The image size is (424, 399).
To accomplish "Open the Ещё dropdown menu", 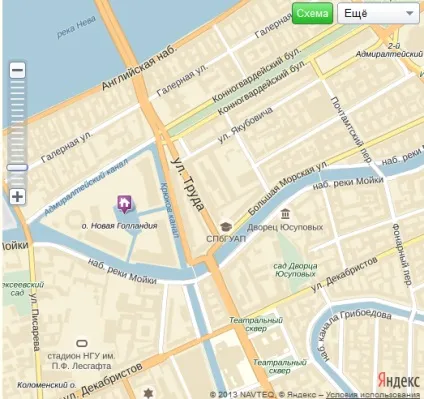I will tap(378, 13).
